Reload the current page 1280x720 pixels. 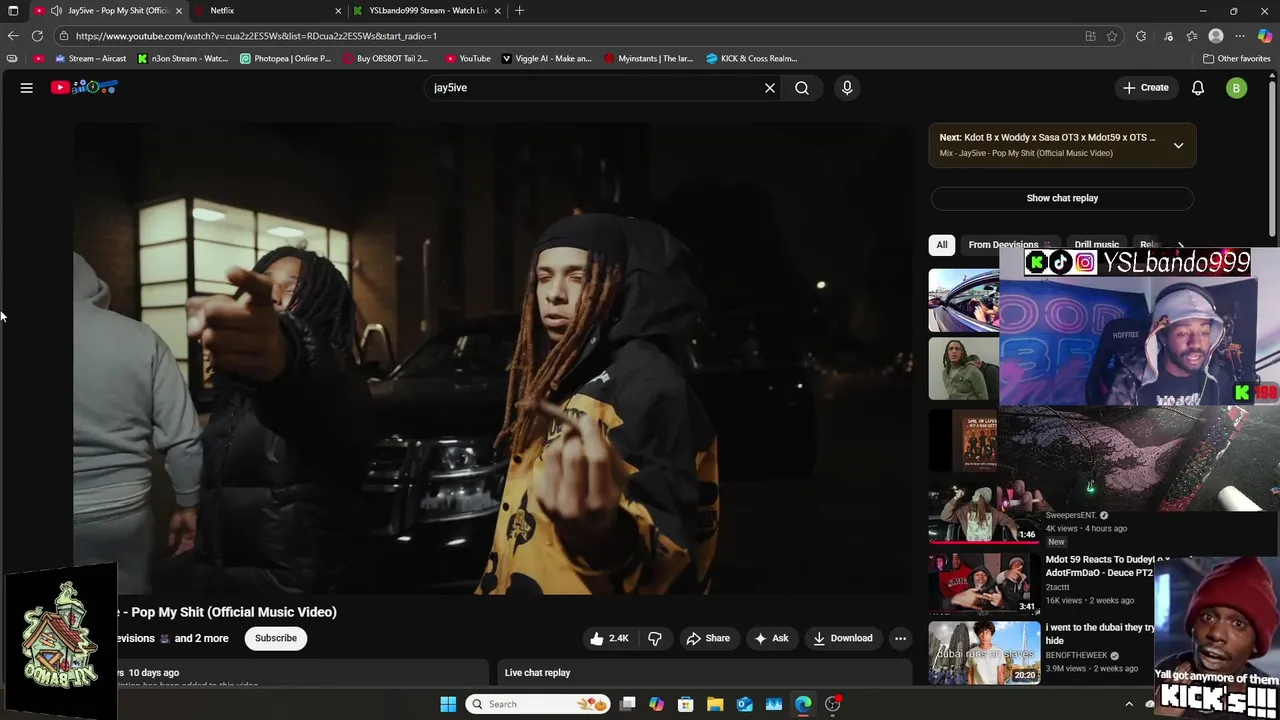pos(37,36)
